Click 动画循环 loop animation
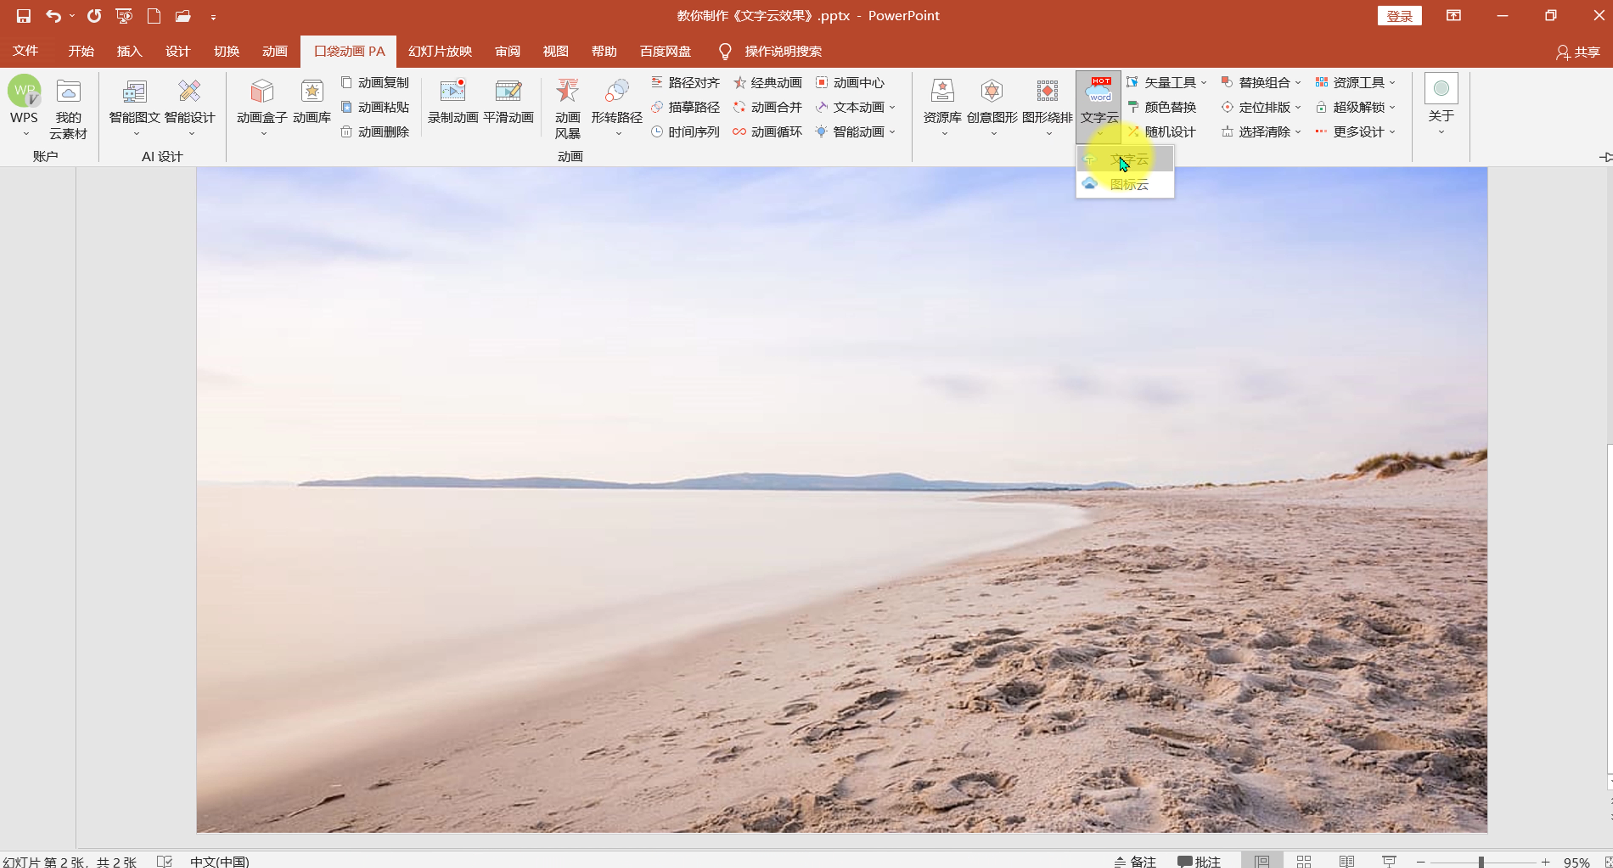This screenshot has width=1613, height=868. pyautogui.click(x=768, y=132)
